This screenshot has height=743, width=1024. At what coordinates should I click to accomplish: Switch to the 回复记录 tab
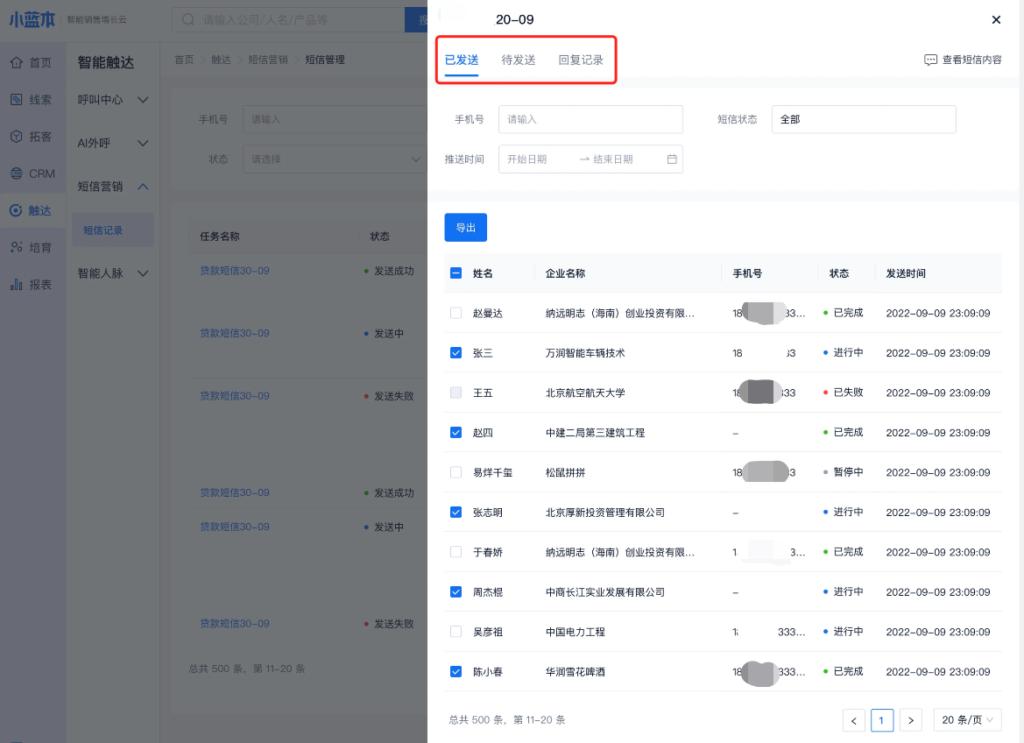[x=580, y=60]
